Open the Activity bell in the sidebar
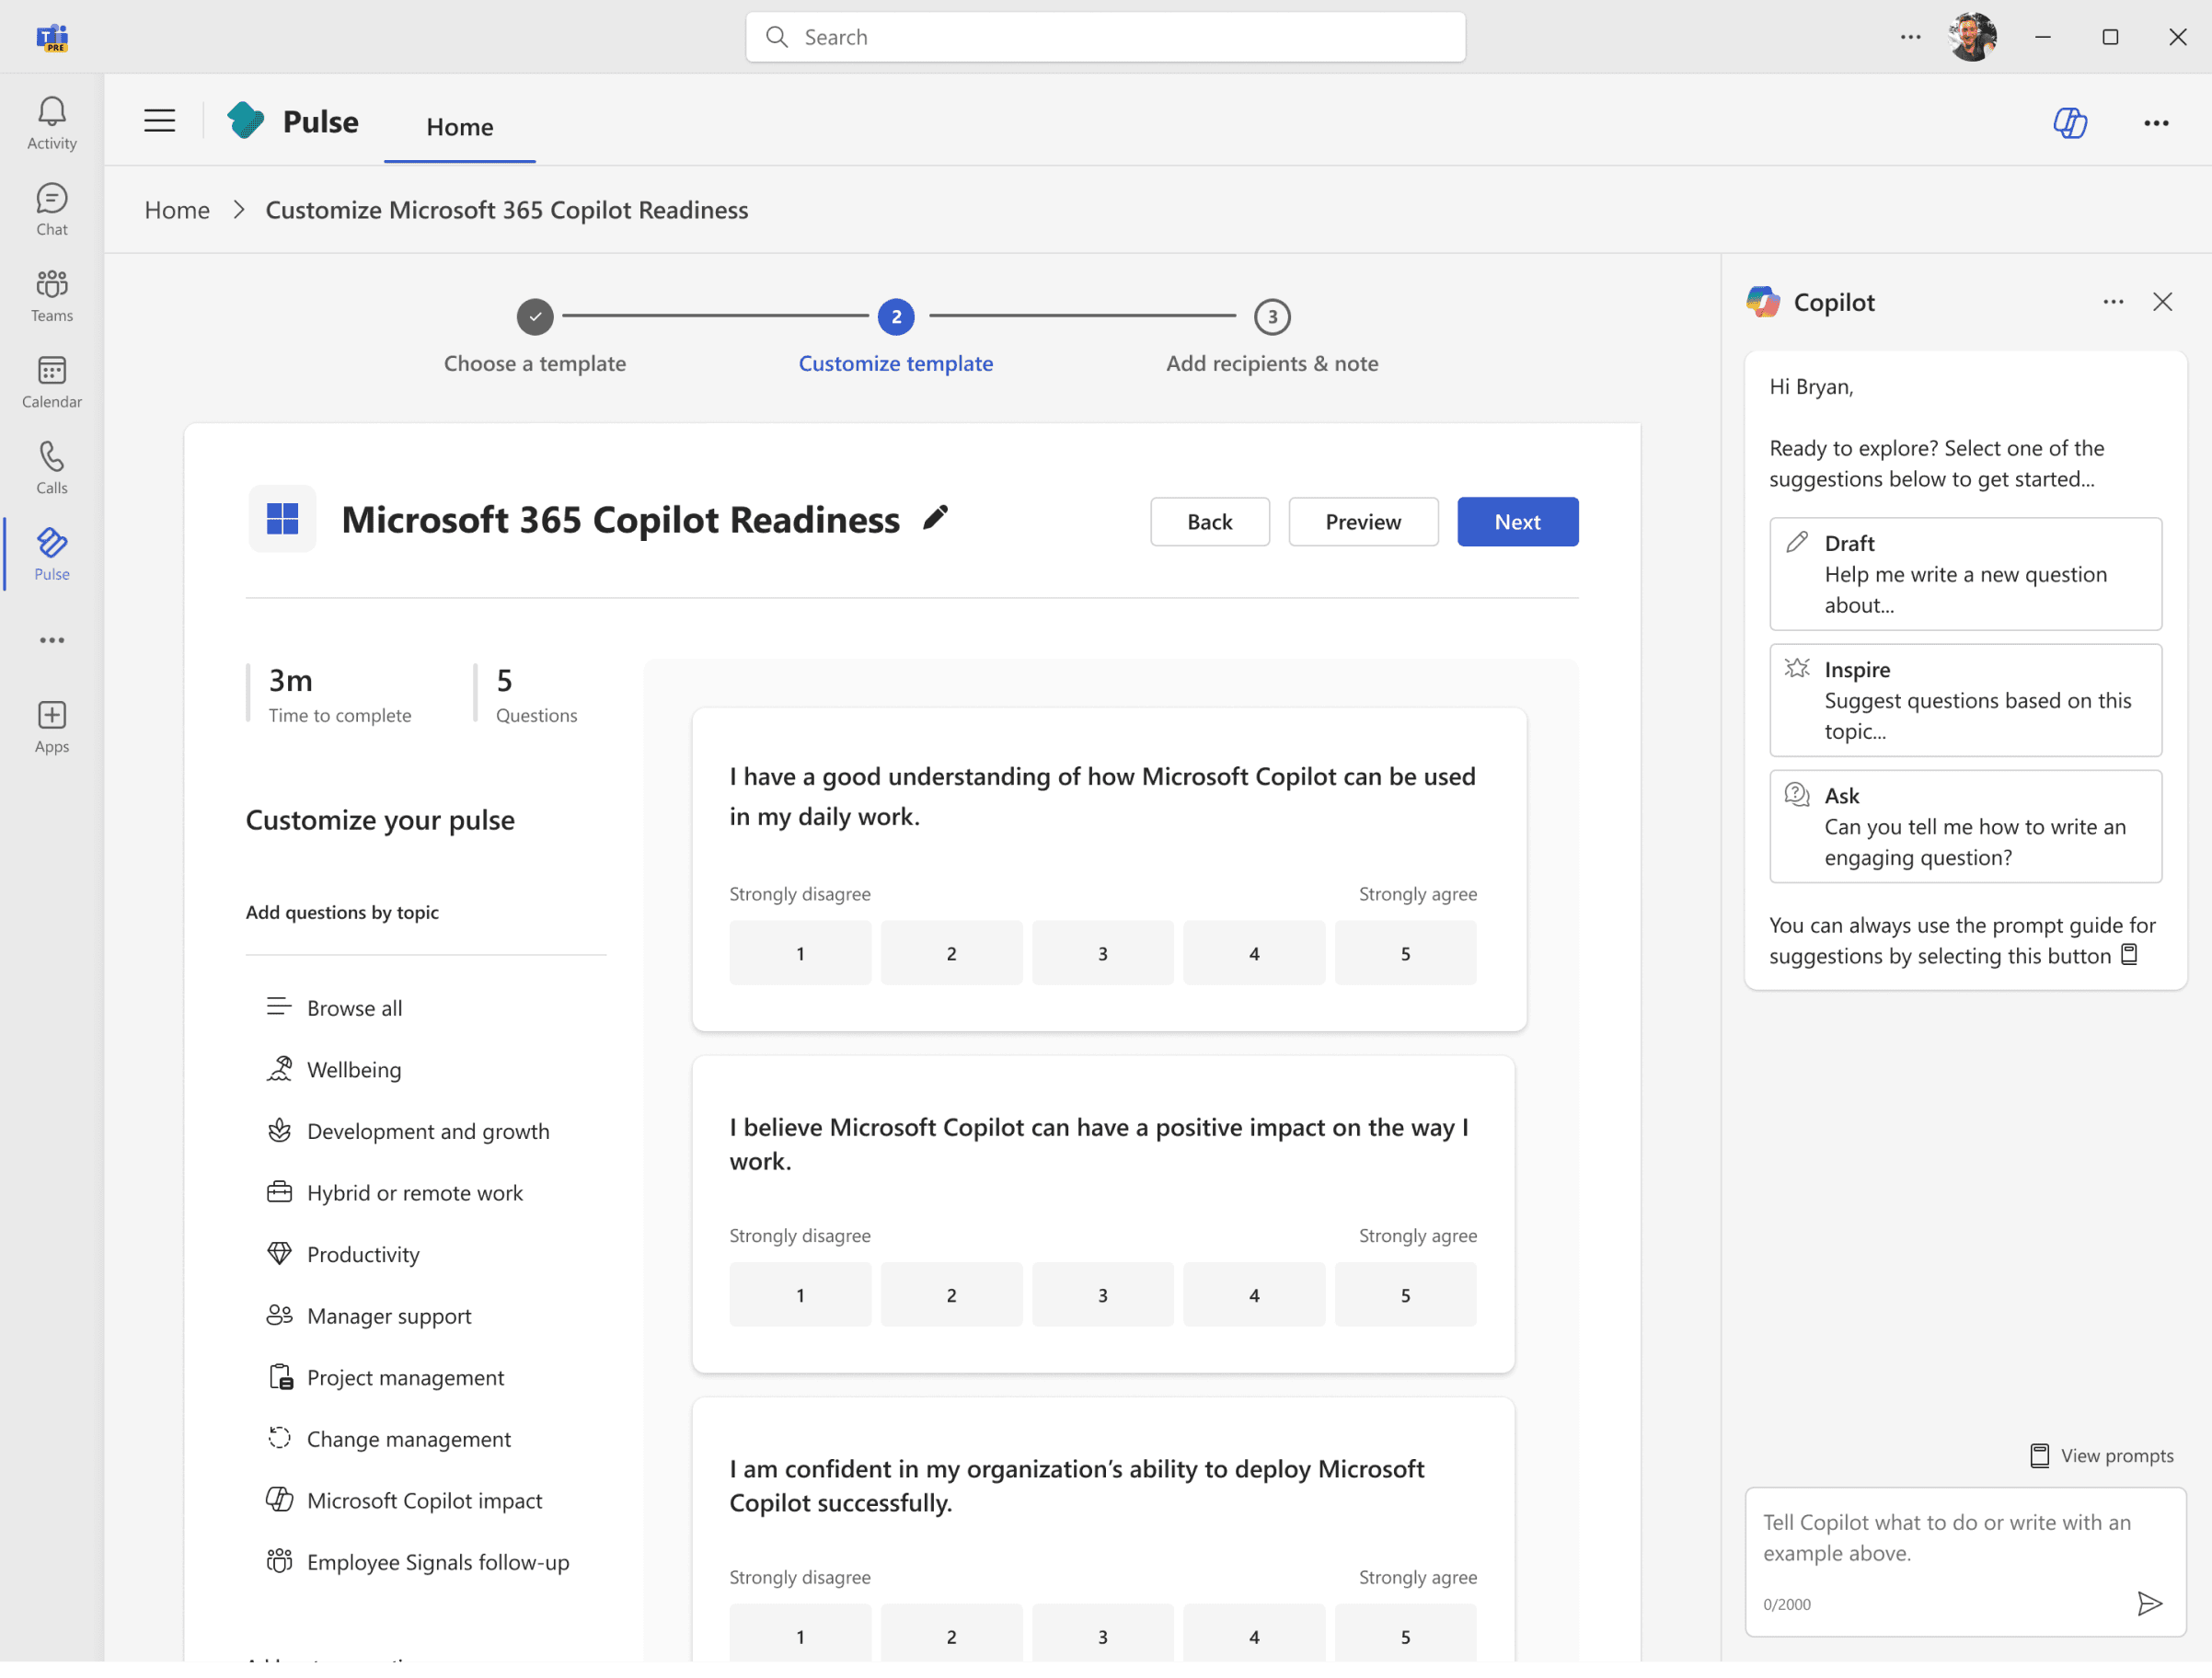 coord(52,123)
